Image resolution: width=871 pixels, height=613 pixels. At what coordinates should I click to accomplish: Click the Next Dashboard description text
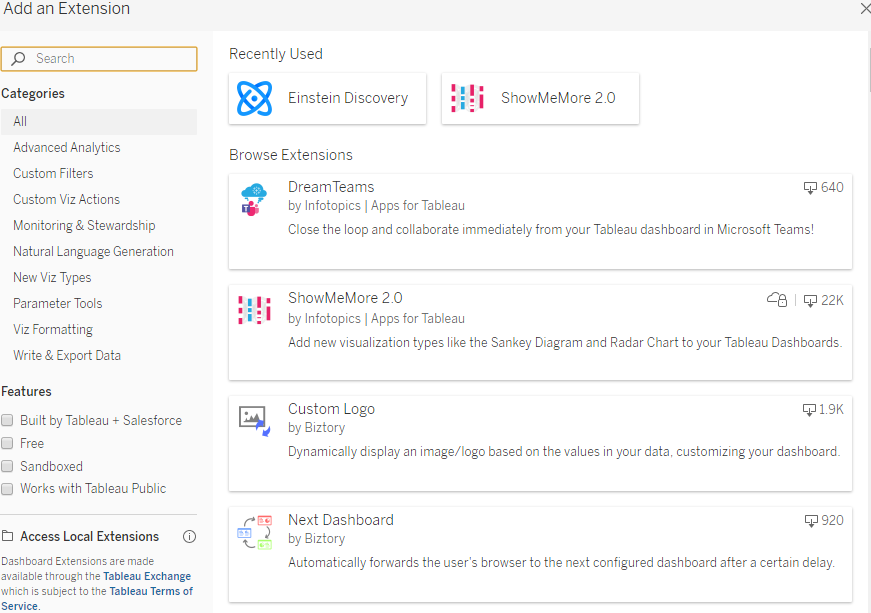coord(561,563)
